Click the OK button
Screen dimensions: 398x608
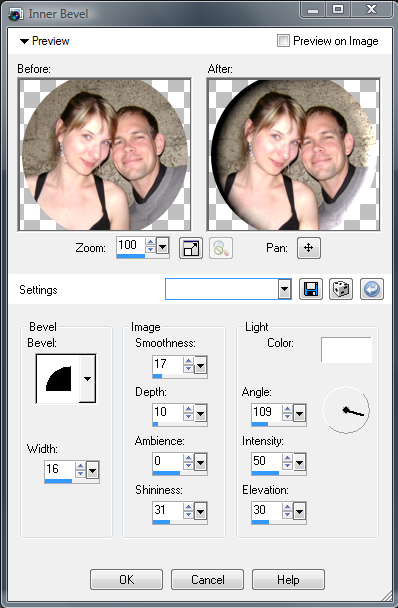click(x=126, y=579)
